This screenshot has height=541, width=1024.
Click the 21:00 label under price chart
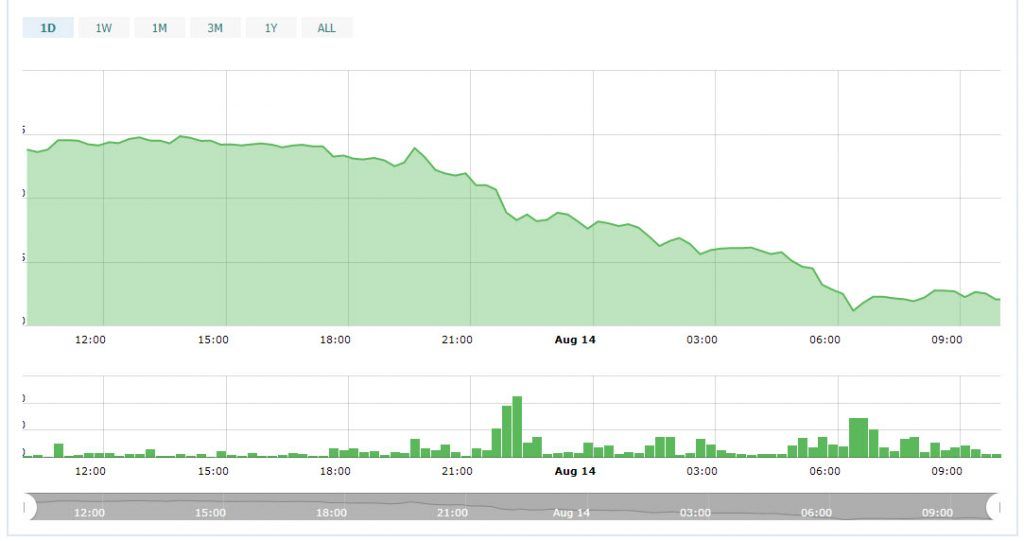coord(457,340)
